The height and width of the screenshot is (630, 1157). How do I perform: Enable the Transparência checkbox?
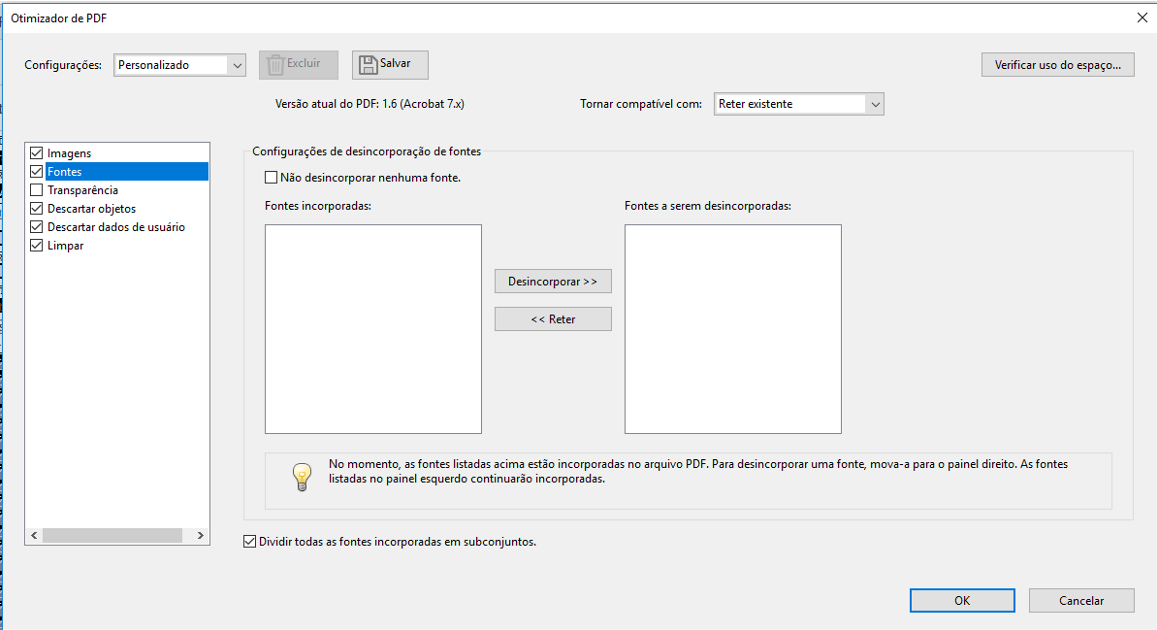pyautogui.click(x=37, y=190)
